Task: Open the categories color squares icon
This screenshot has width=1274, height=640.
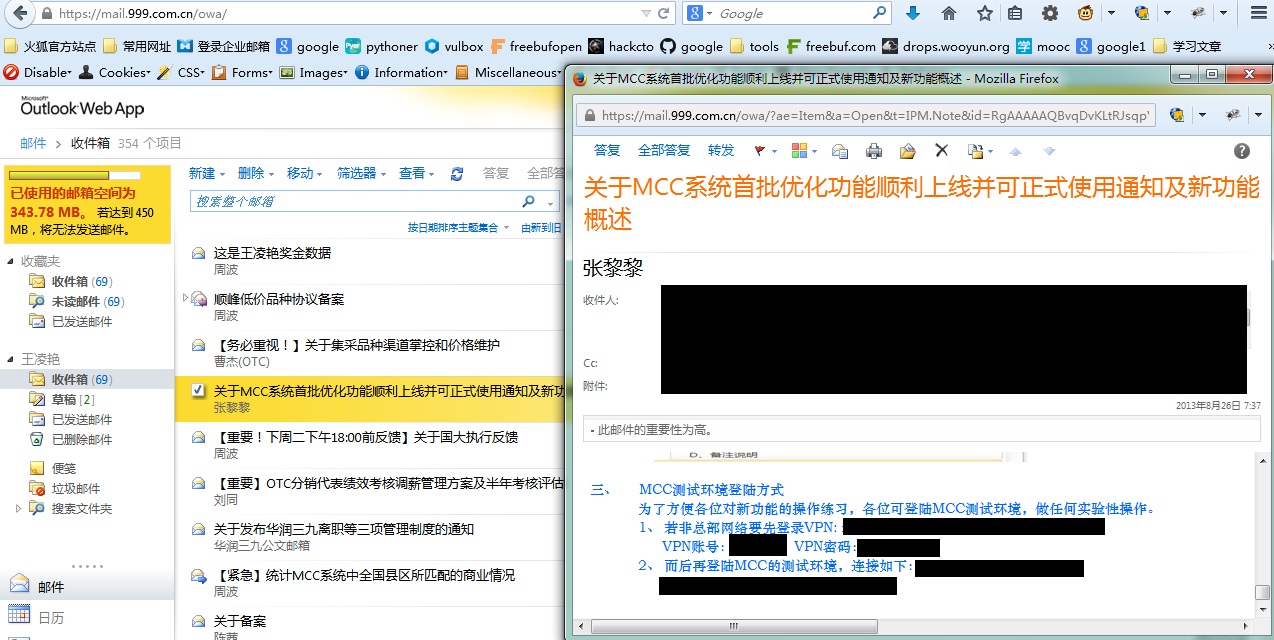Action: pos(798,151)
